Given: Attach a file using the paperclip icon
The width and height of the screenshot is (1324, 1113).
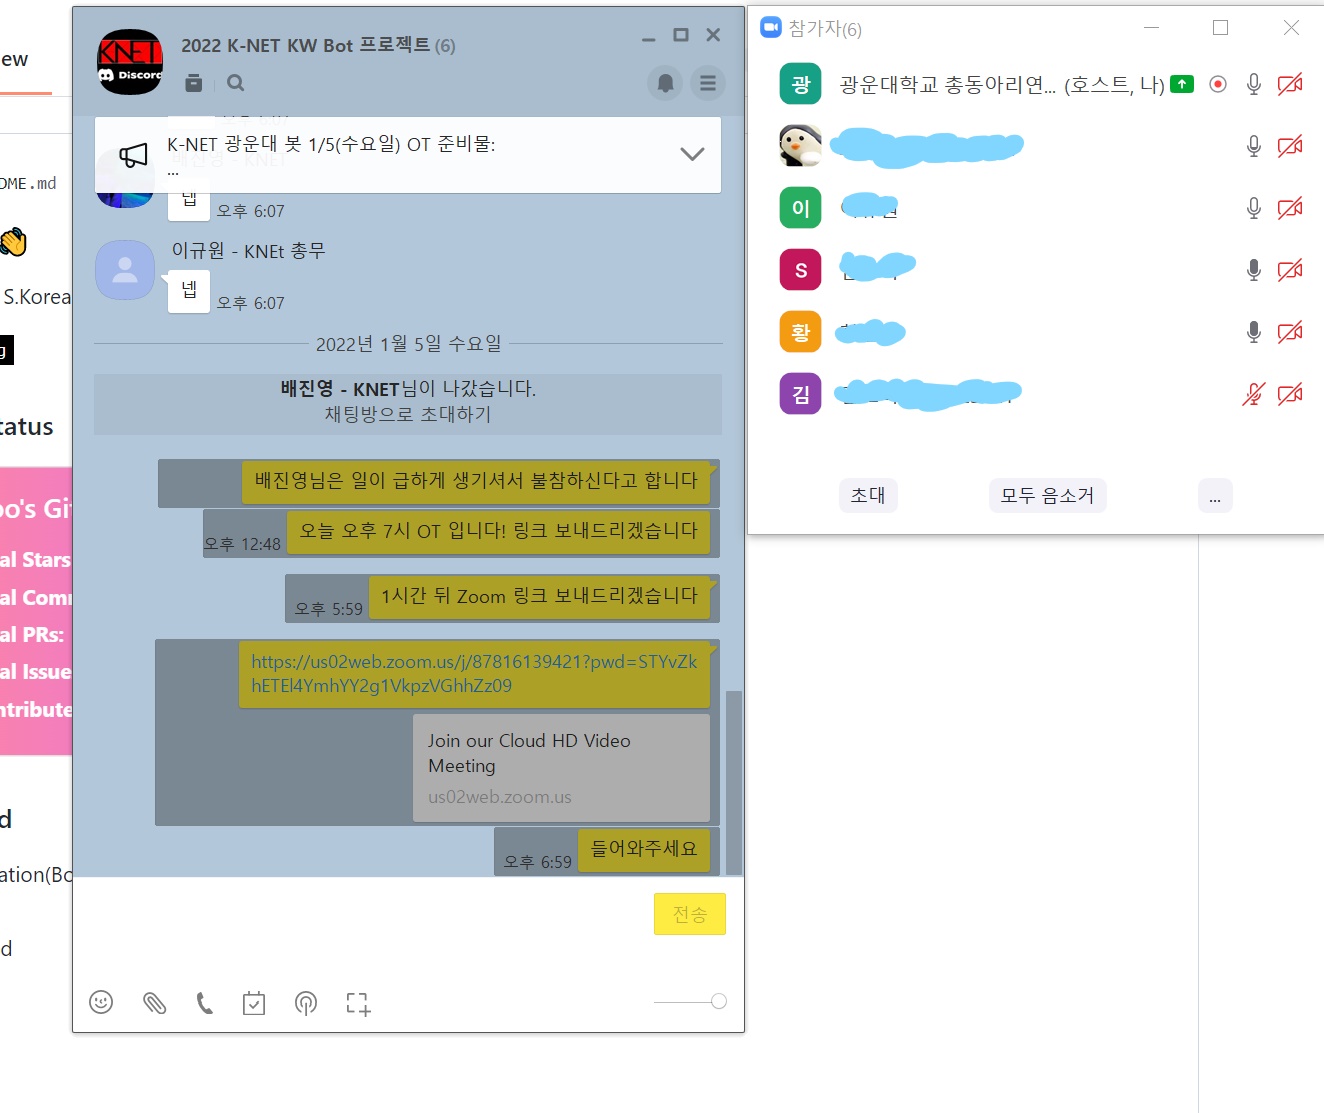Looking at the screenshot, I should point(154,1002).
